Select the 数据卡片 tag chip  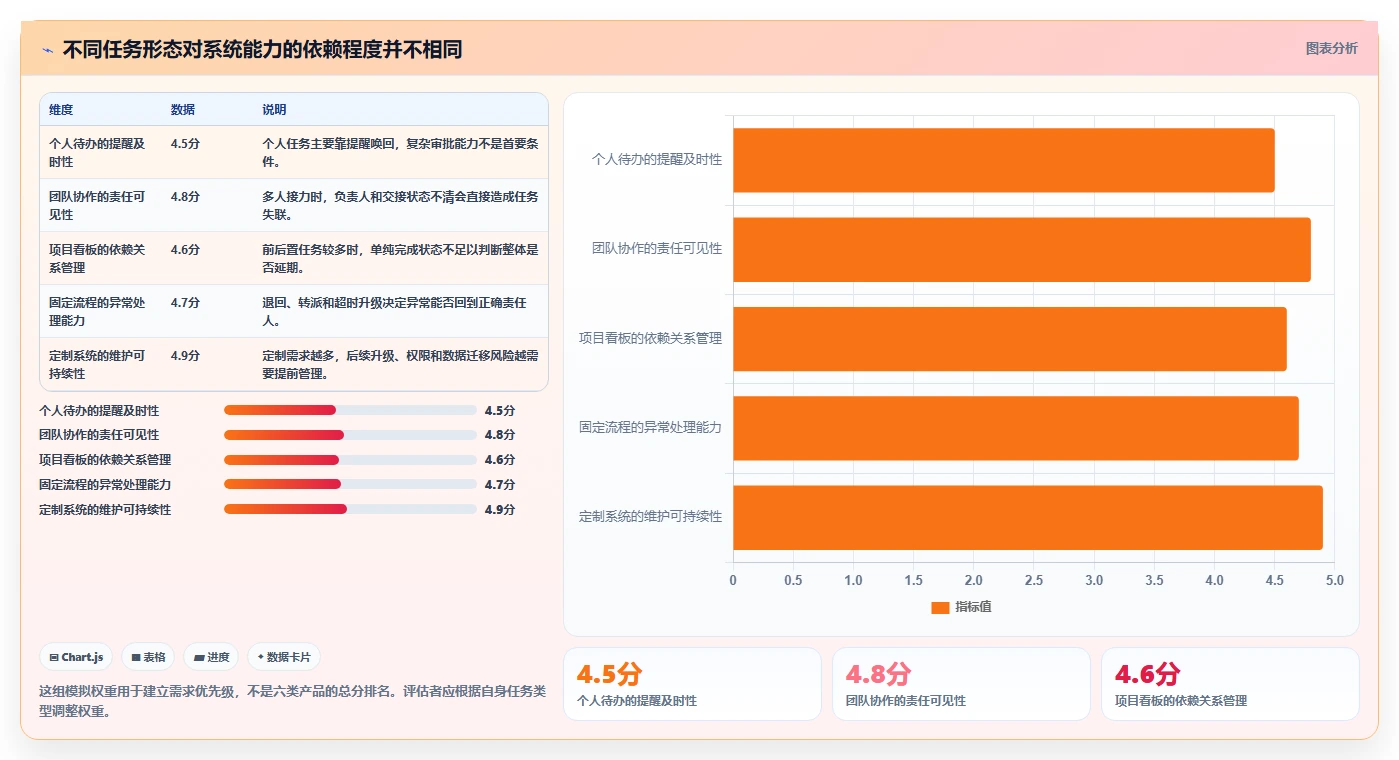pyautogui.click(x=284, y=657)
